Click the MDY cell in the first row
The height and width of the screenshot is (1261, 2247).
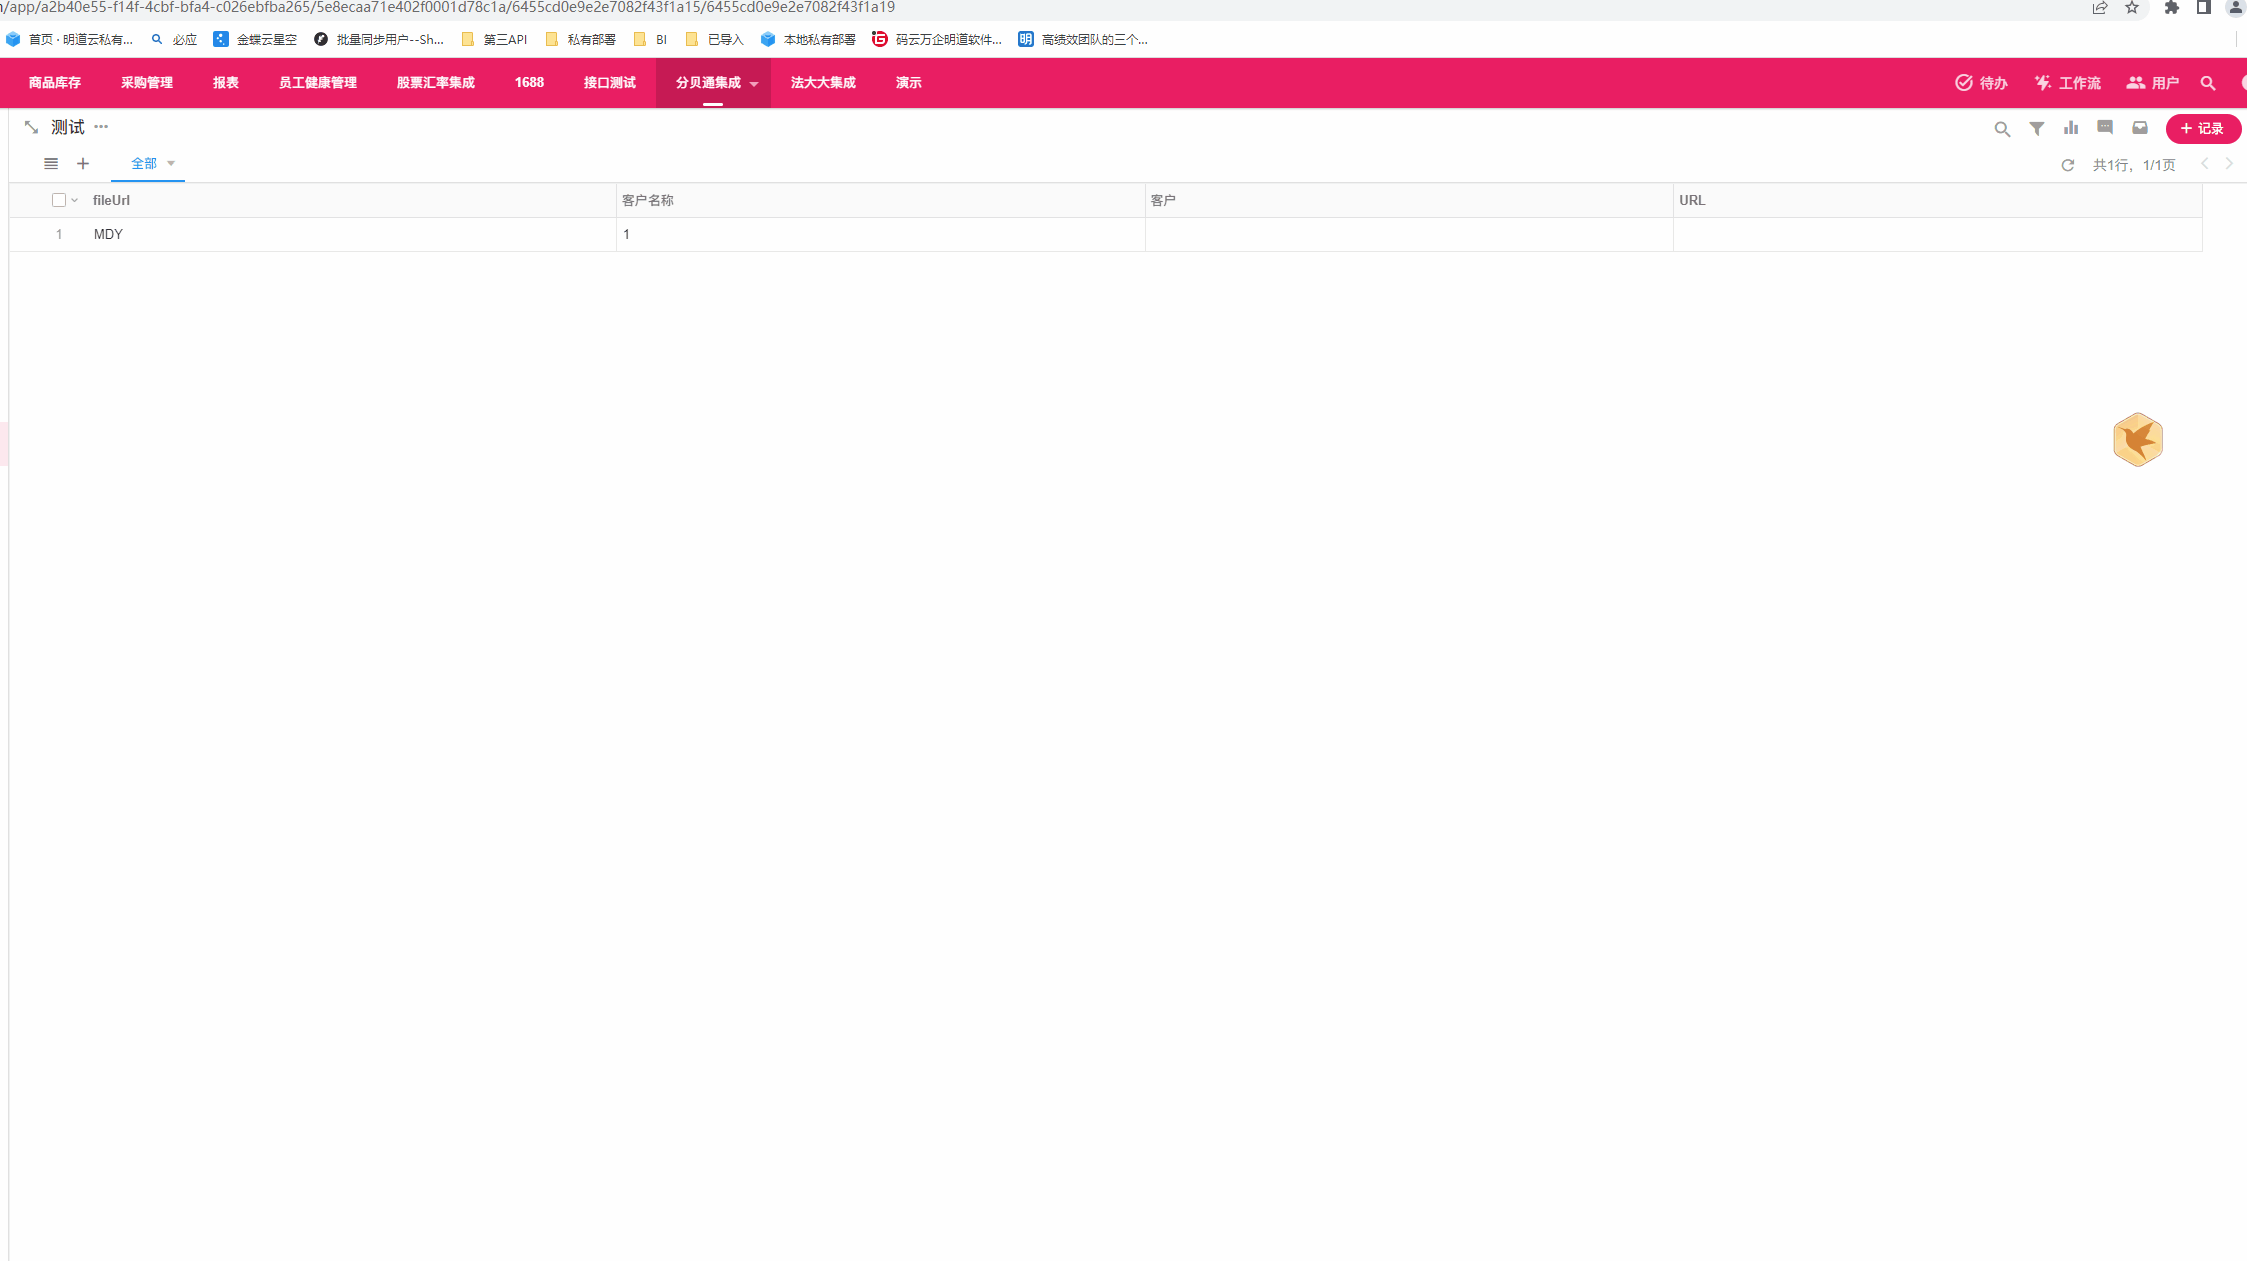(108, 234)
